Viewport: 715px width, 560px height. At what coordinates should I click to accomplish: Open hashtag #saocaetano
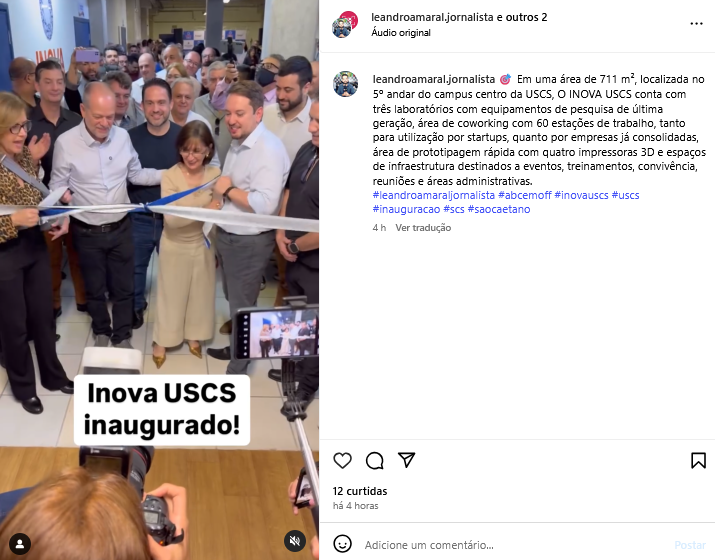click(x=499, y=209)
